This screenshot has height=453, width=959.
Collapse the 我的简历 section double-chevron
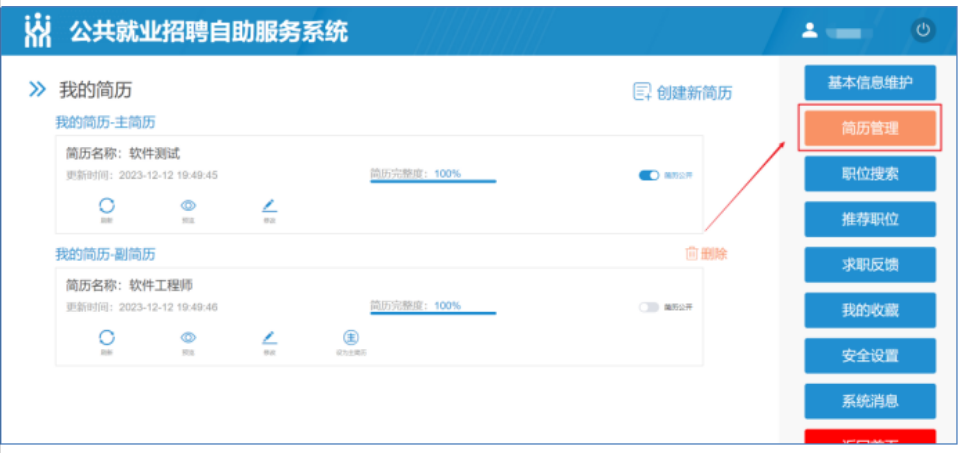pyautogui.click(x=37, y=90)
